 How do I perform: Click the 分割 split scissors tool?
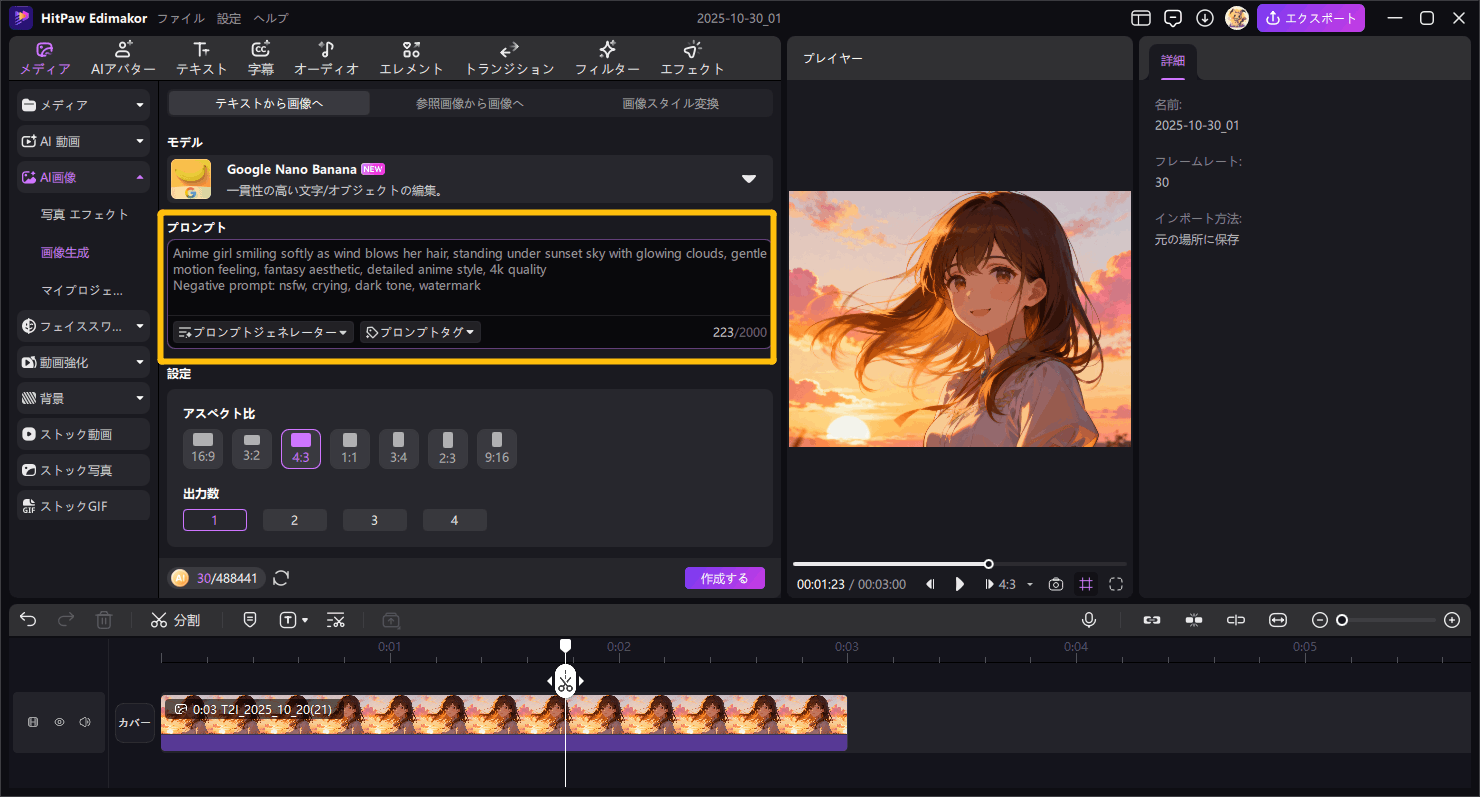tap(176, 620)
